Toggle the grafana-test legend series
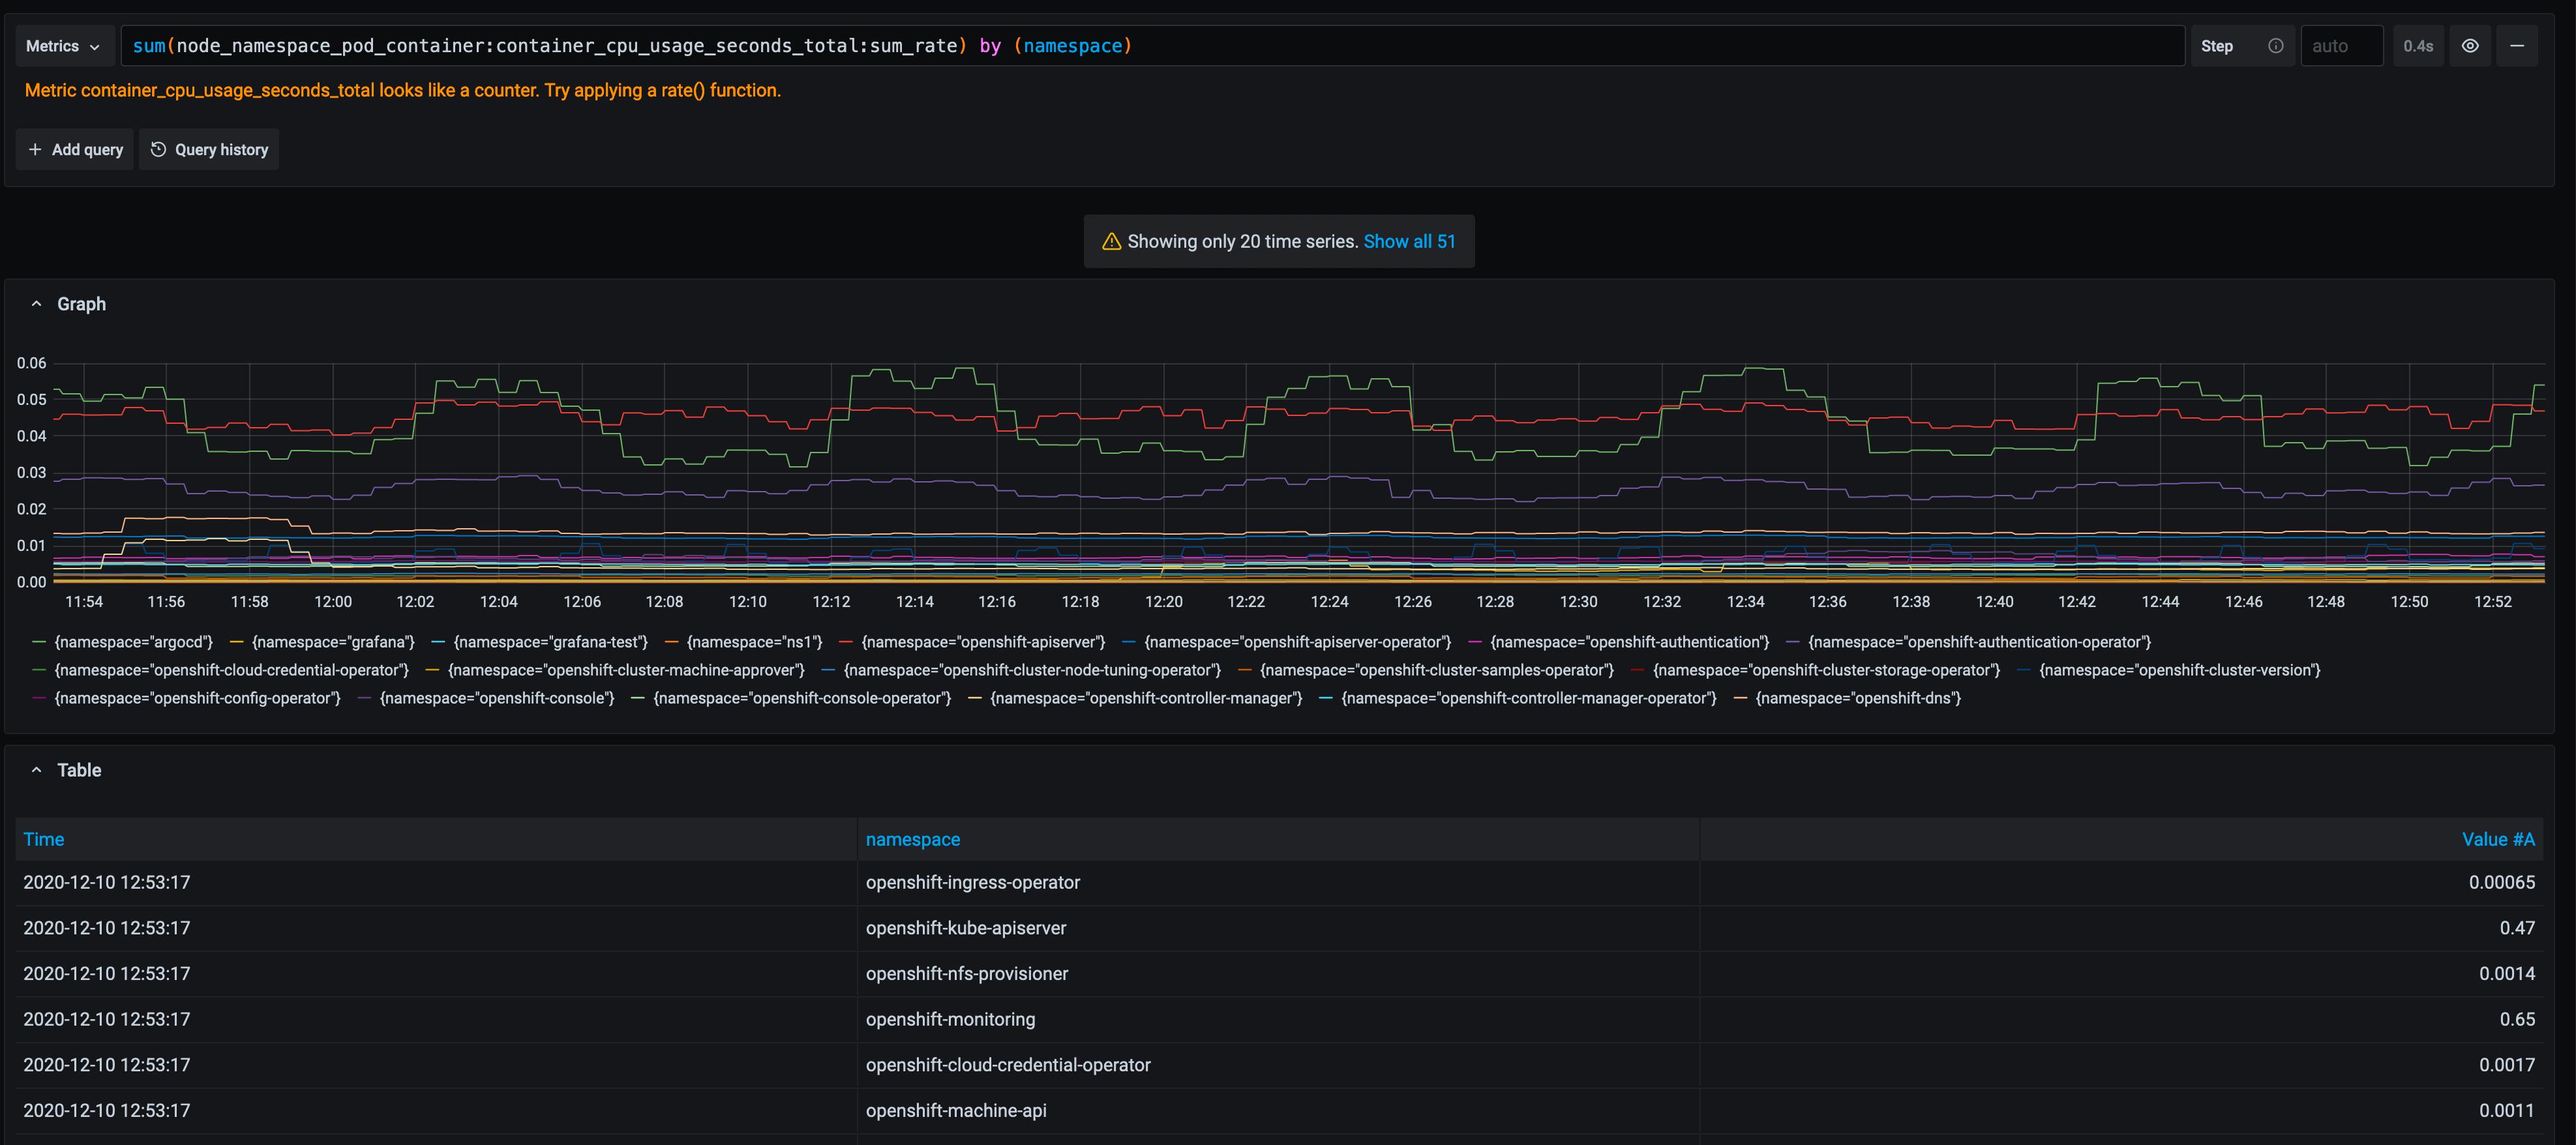This screenshot has width=2576, height=1145. coord(550,642)
